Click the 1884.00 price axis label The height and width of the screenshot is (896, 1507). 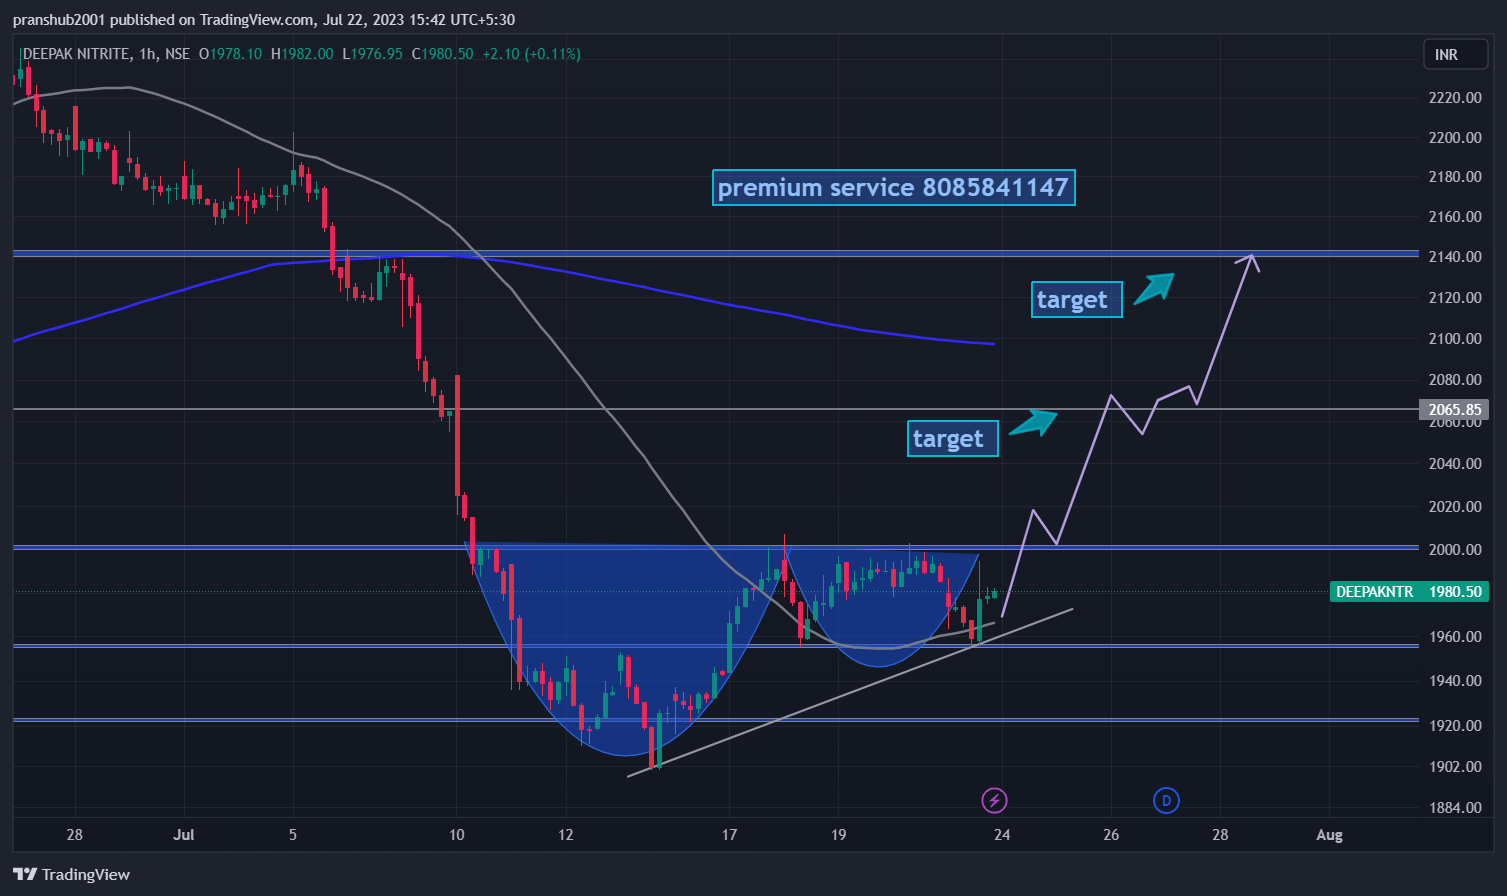pos(1455,807)
